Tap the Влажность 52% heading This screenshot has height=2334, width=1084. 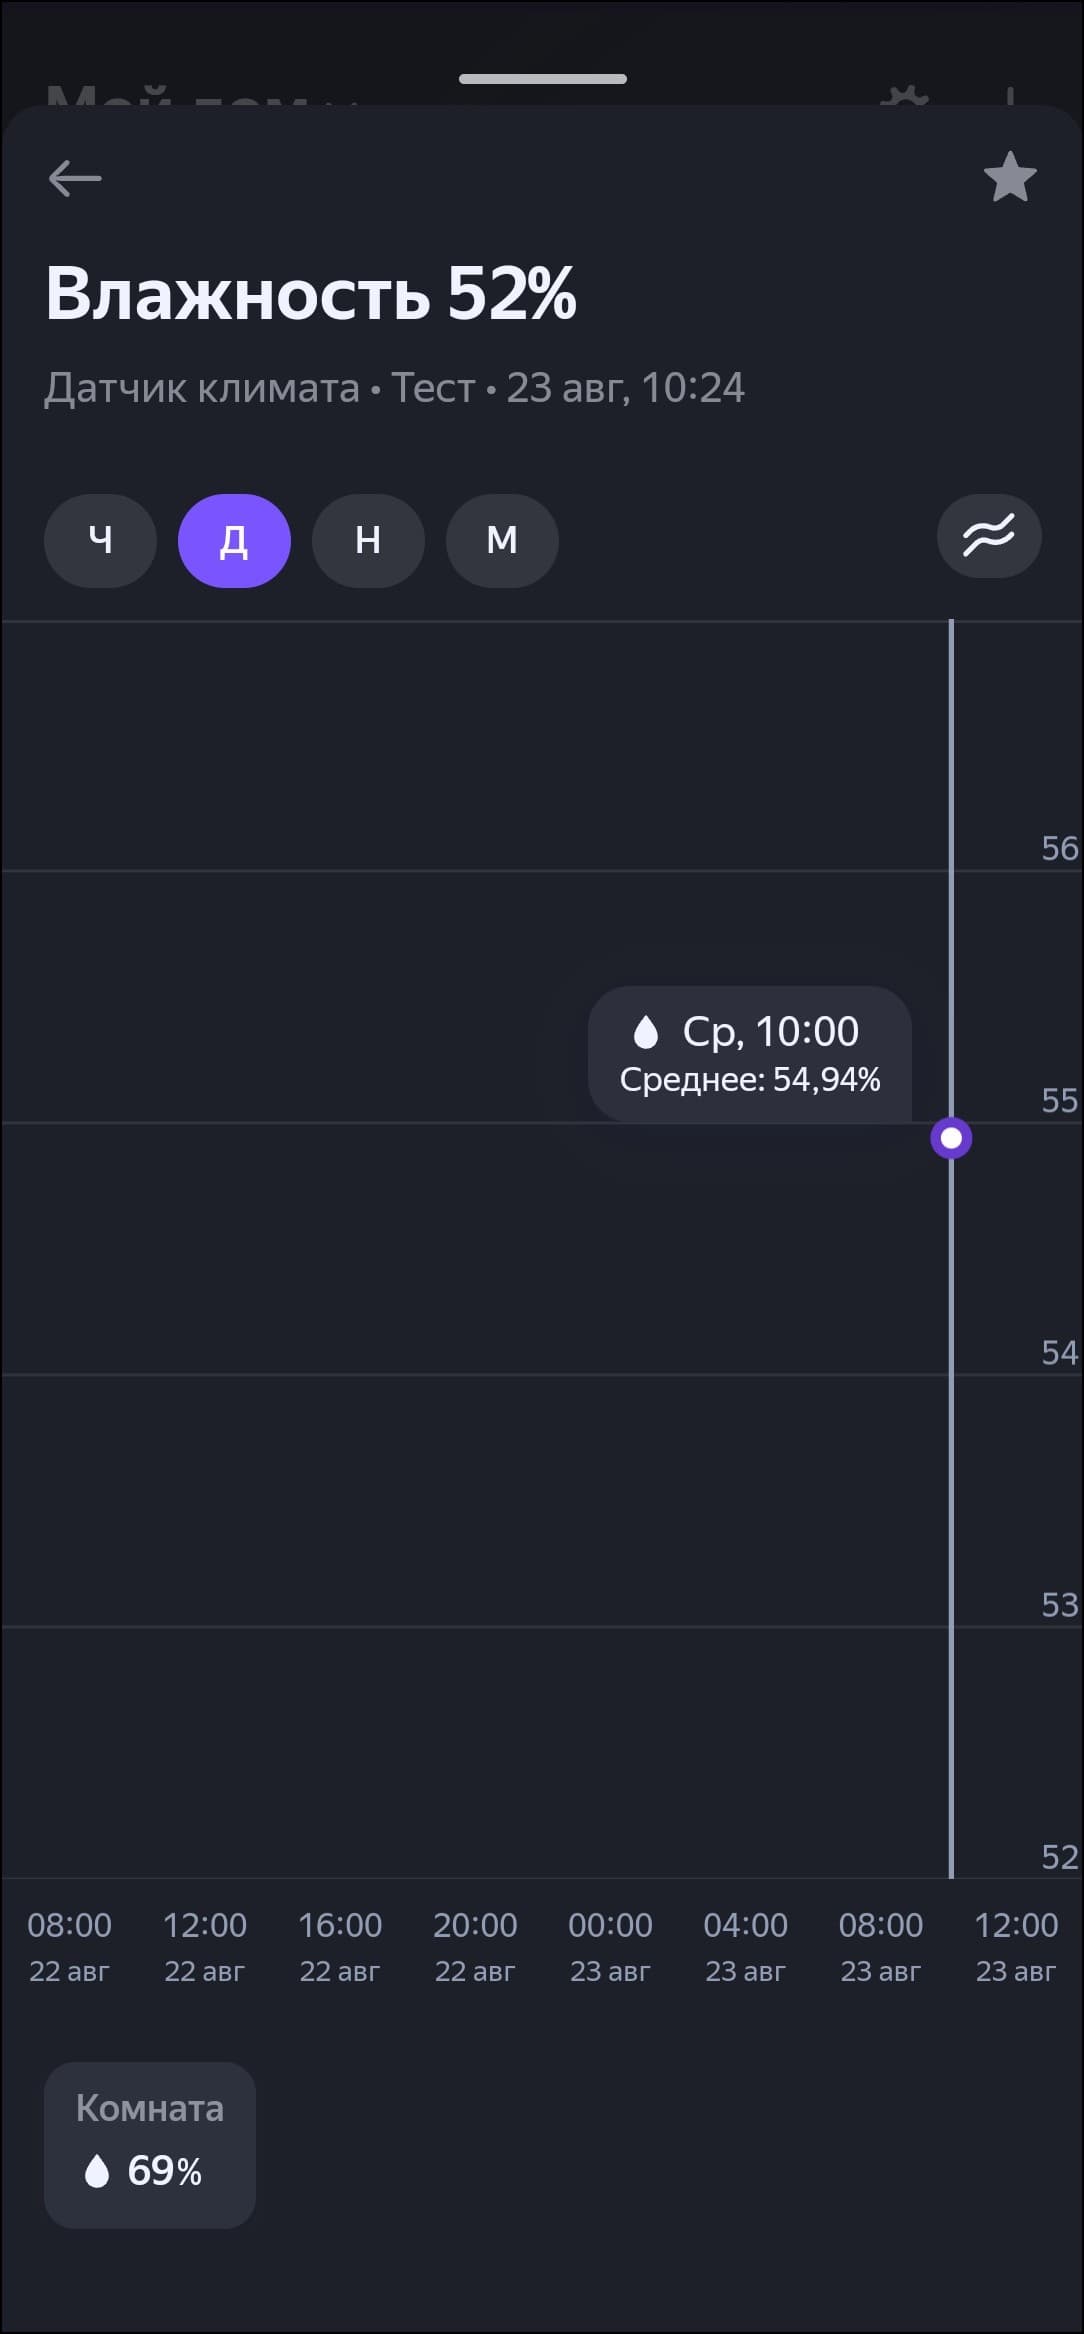[311, 294]
